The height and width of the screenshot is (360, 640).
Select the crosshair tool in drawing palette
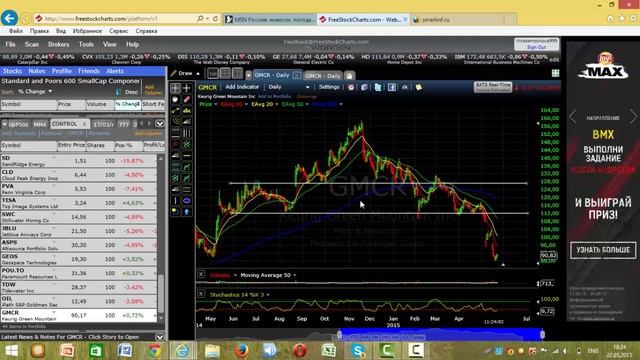pyautogui.click(x=187, y=88)
